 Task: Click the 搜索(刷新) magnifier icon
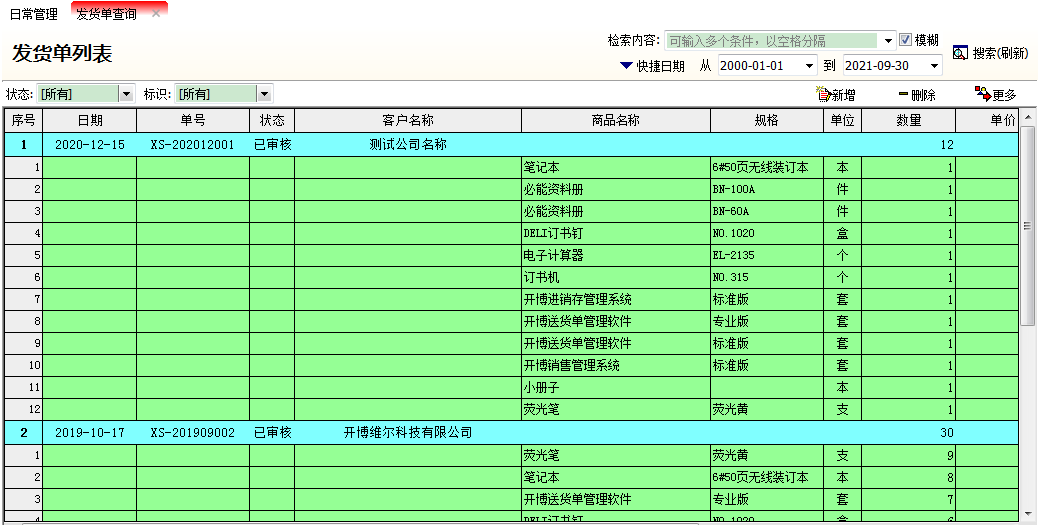[x=960, y=53]
